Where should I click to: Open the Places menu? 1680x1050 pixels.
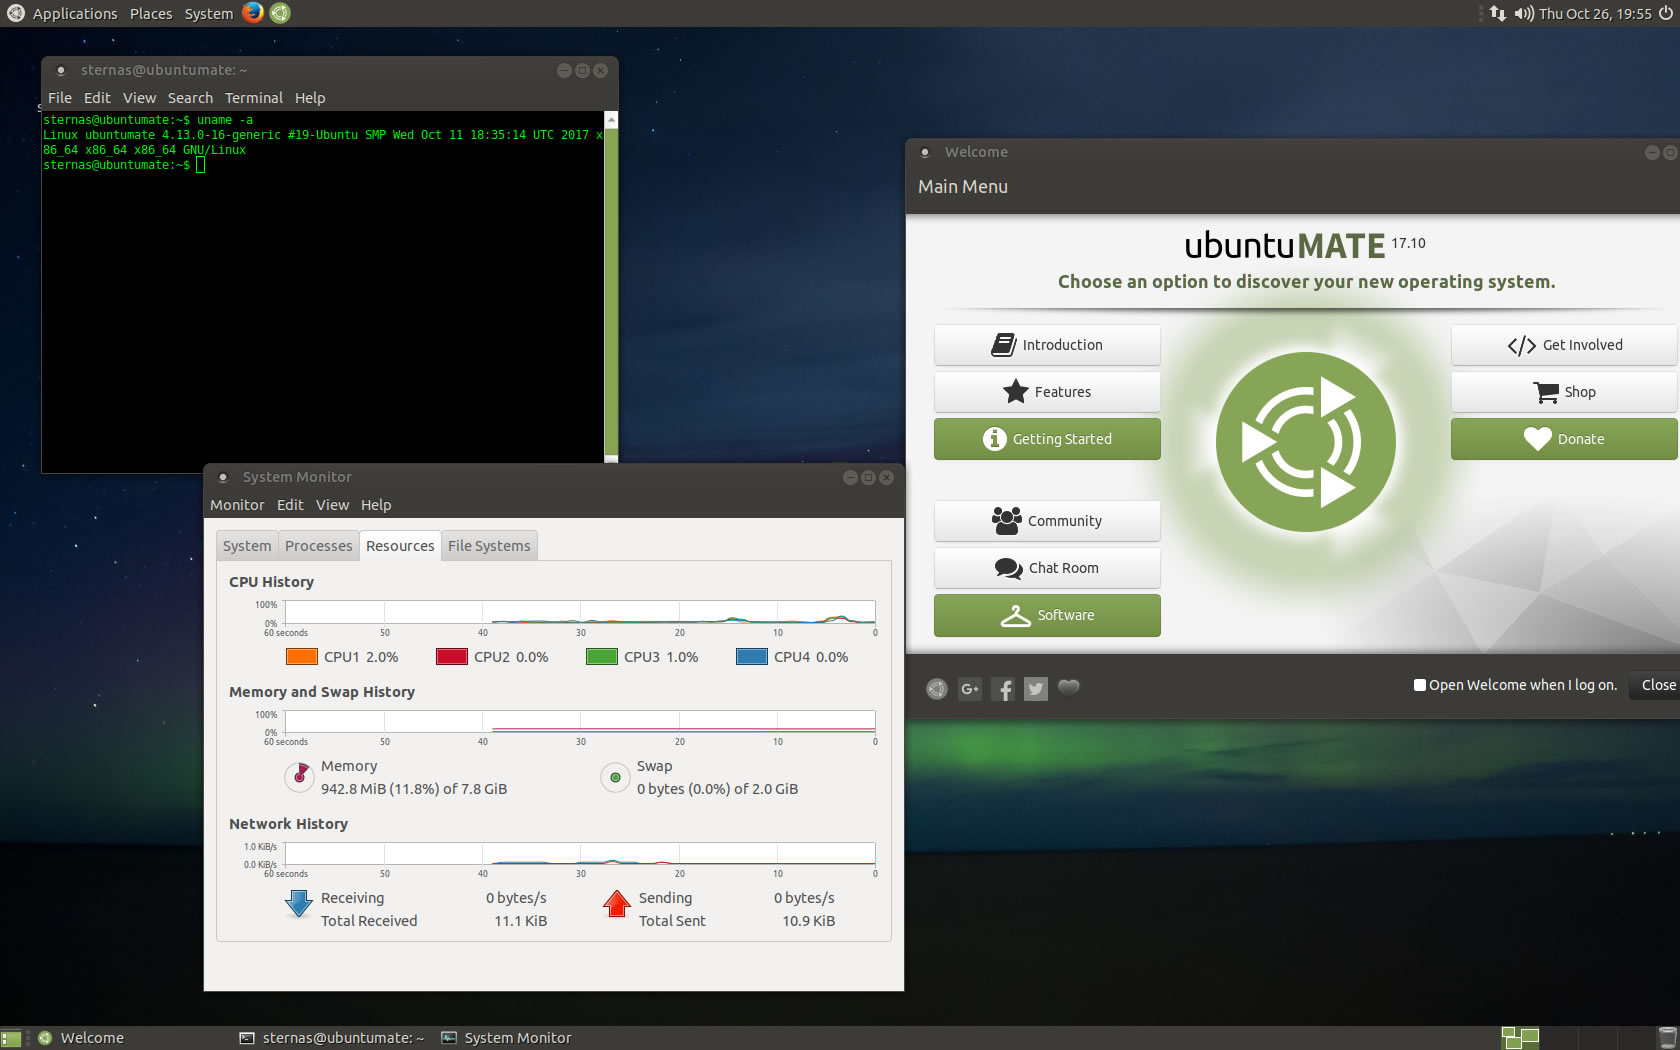pos(151,13)
